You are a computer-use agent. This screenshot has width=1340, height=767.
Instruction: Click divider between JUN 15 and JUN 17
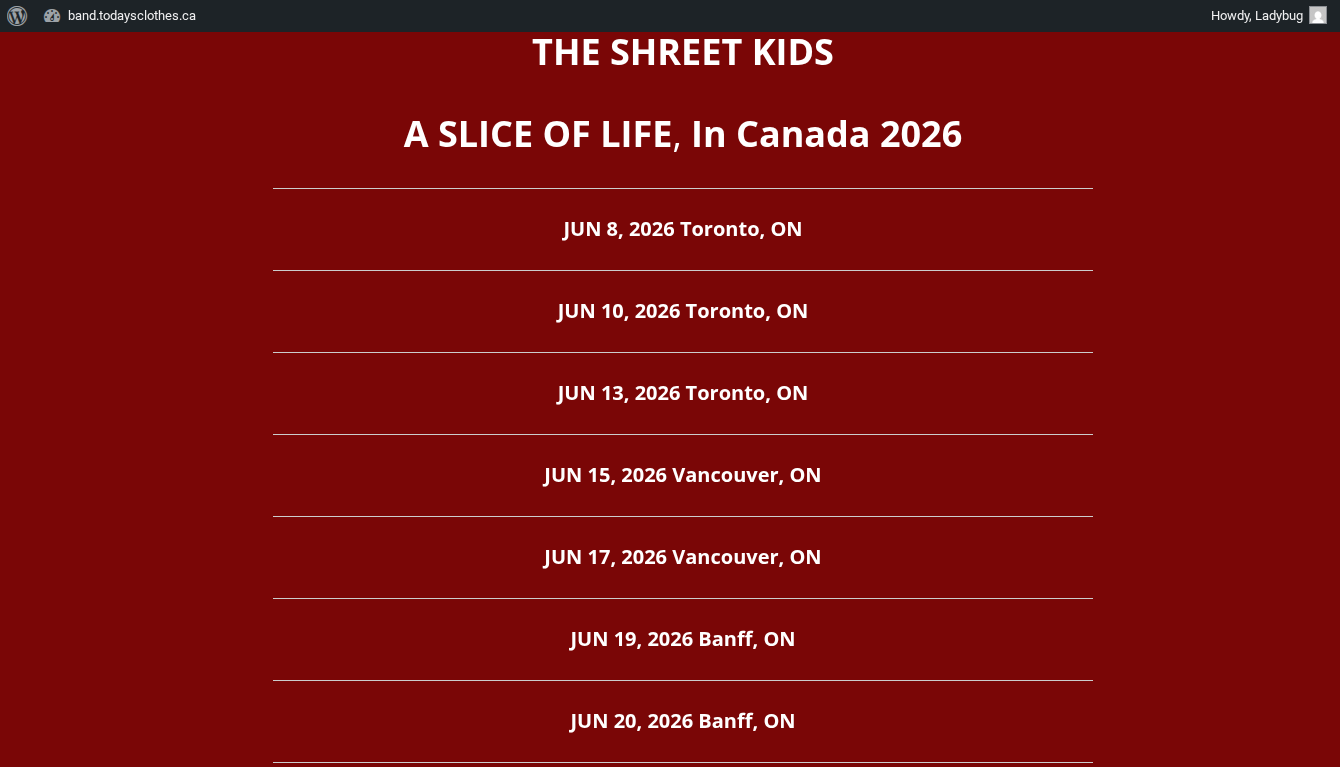click(682, 516)
